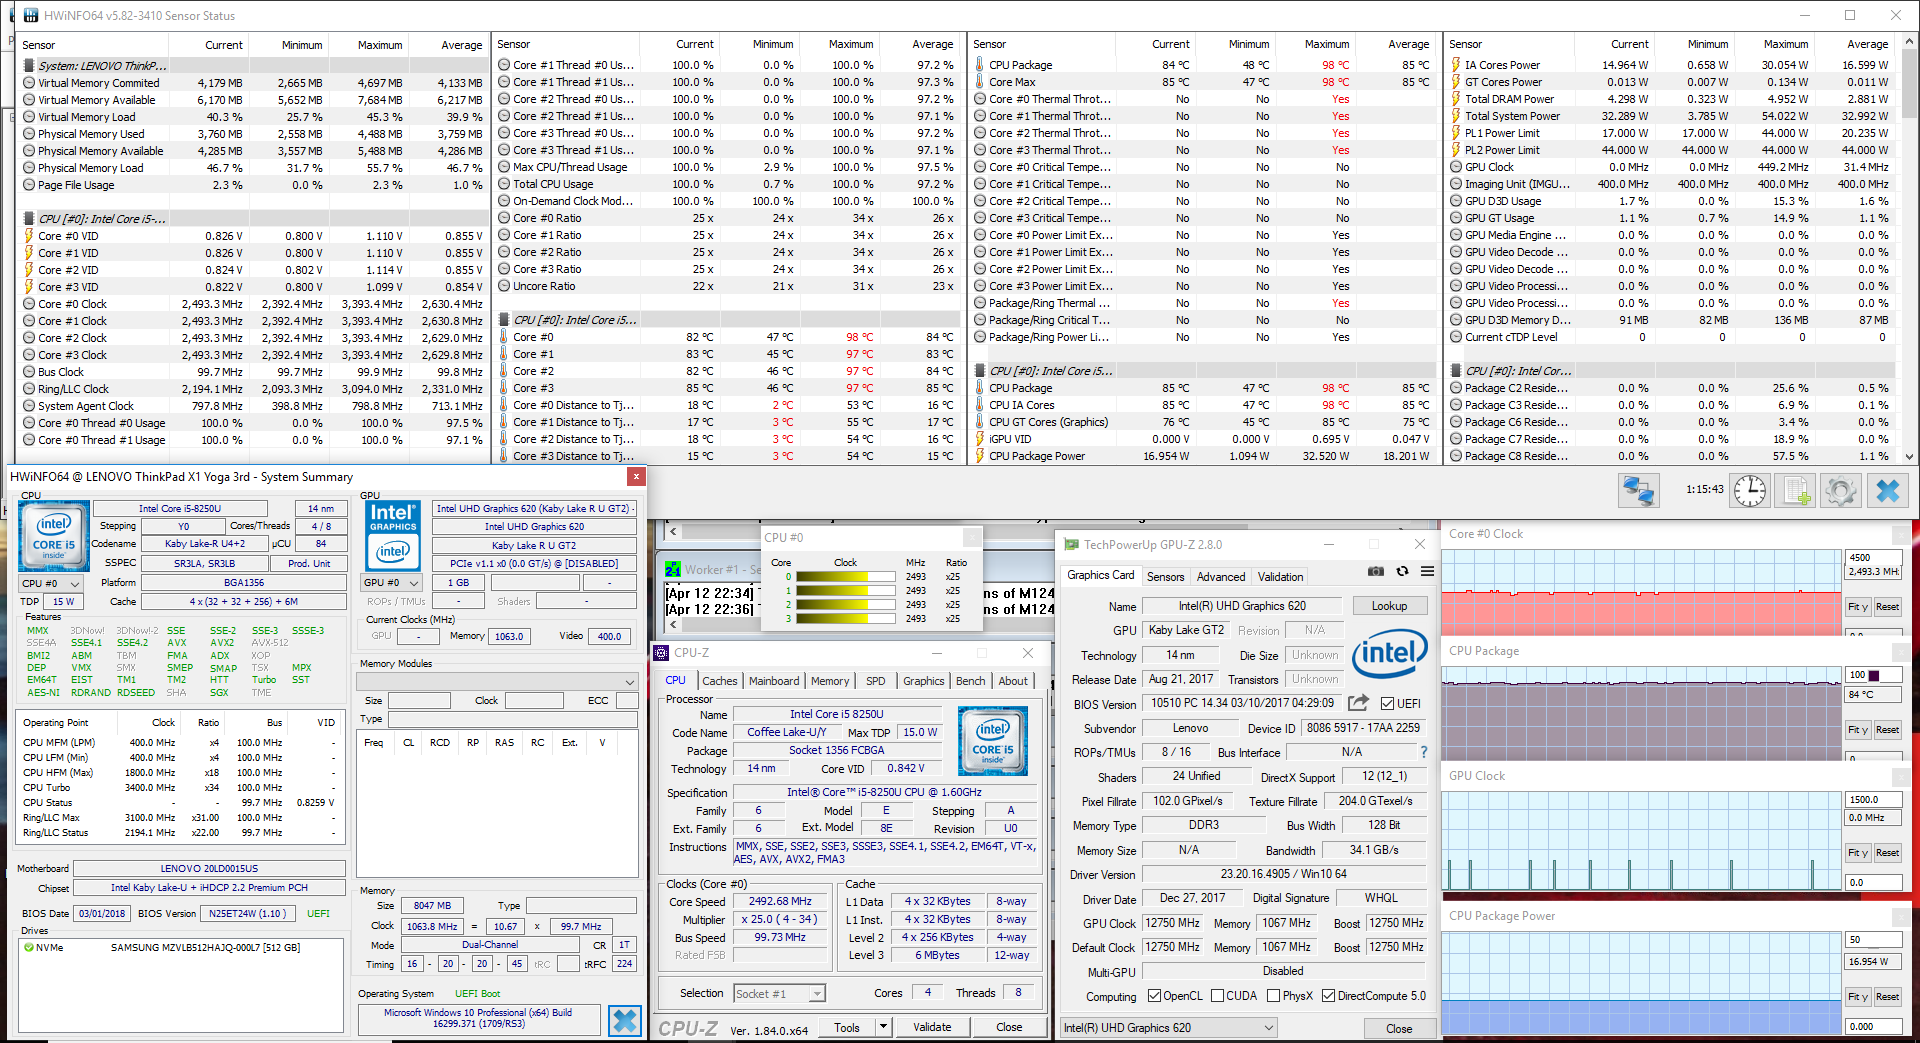Click the log file icon with green plus
Screen dimensions: 1920x1043
click(1796, 491)
